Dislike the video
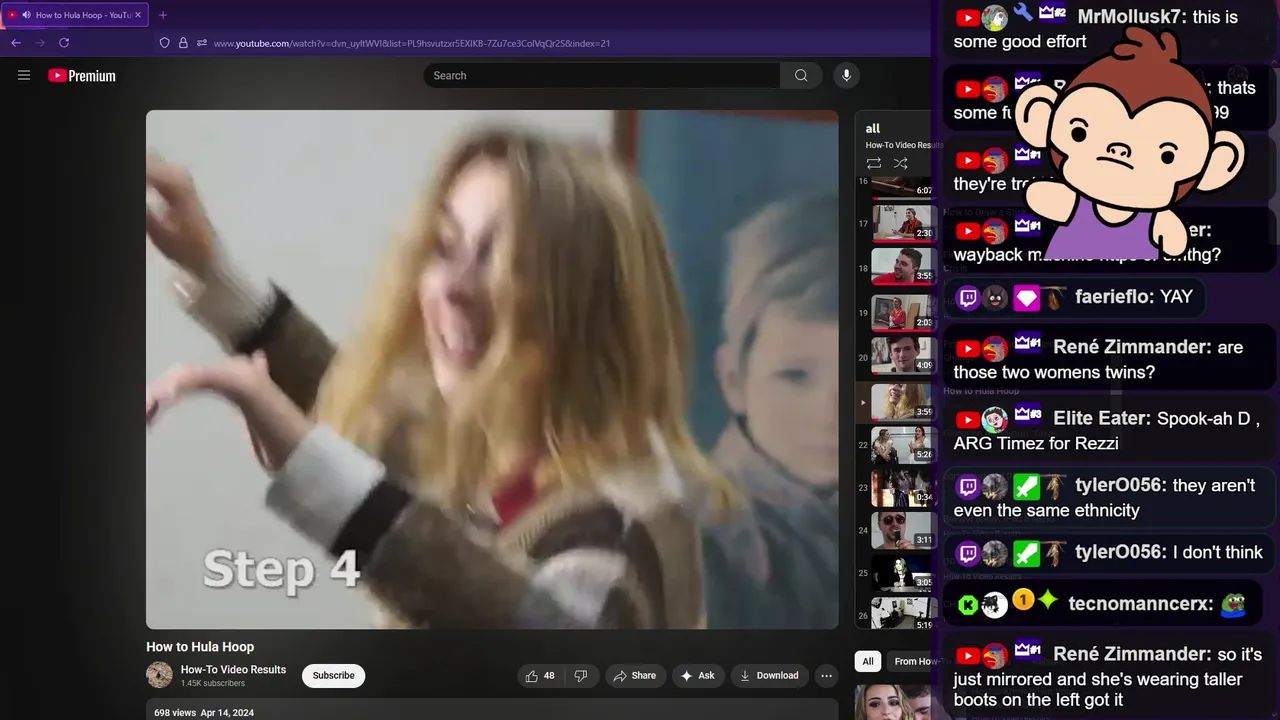The height and width of the screenshot is (720, 1280). pyautogui.click(x=581, y=676)
